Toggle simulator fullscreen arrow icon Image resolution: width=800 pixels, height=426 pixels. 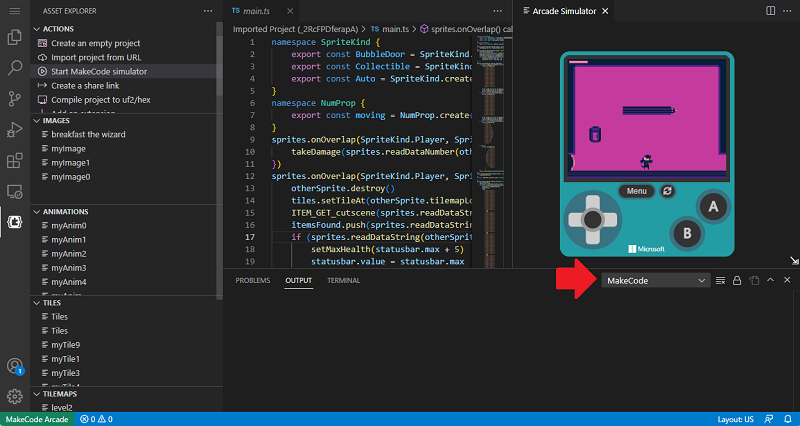(794, 261)
